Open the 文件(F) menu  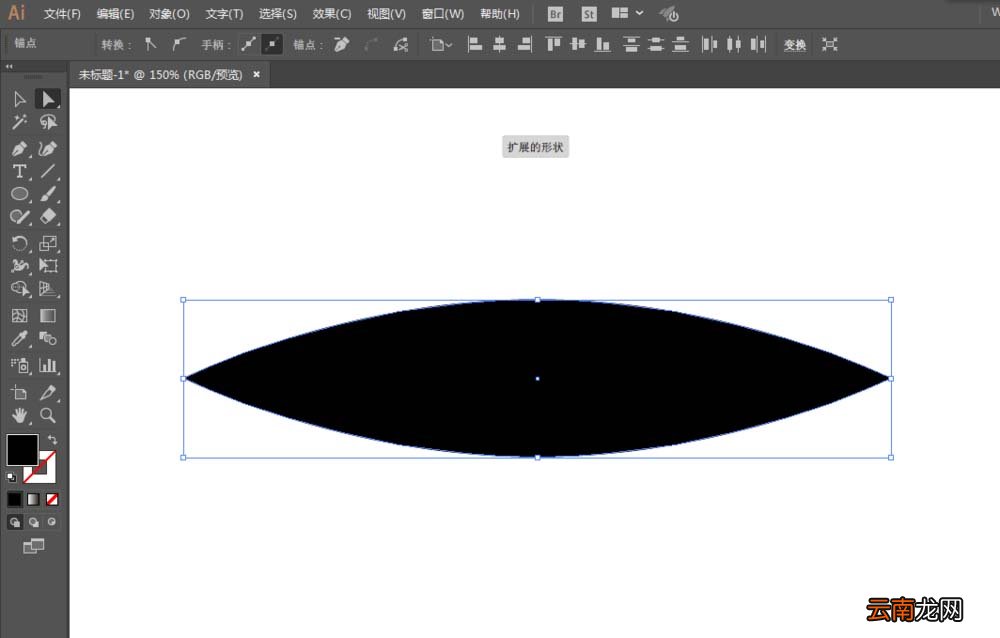pos(62,13)
